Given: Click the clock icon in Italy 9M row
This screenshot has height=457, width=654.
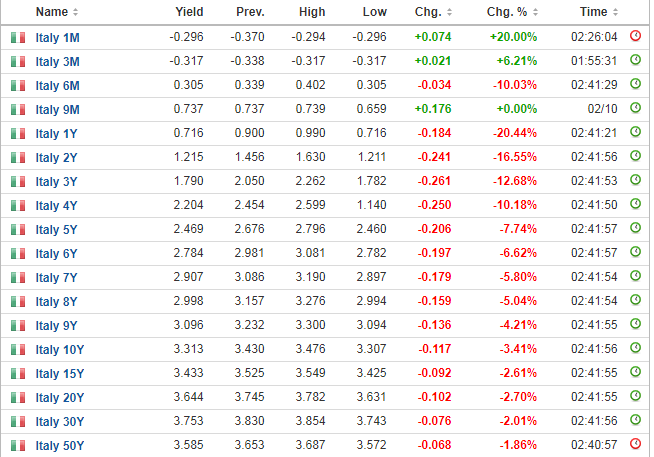Looking at the screenshot, I should 635,108.
